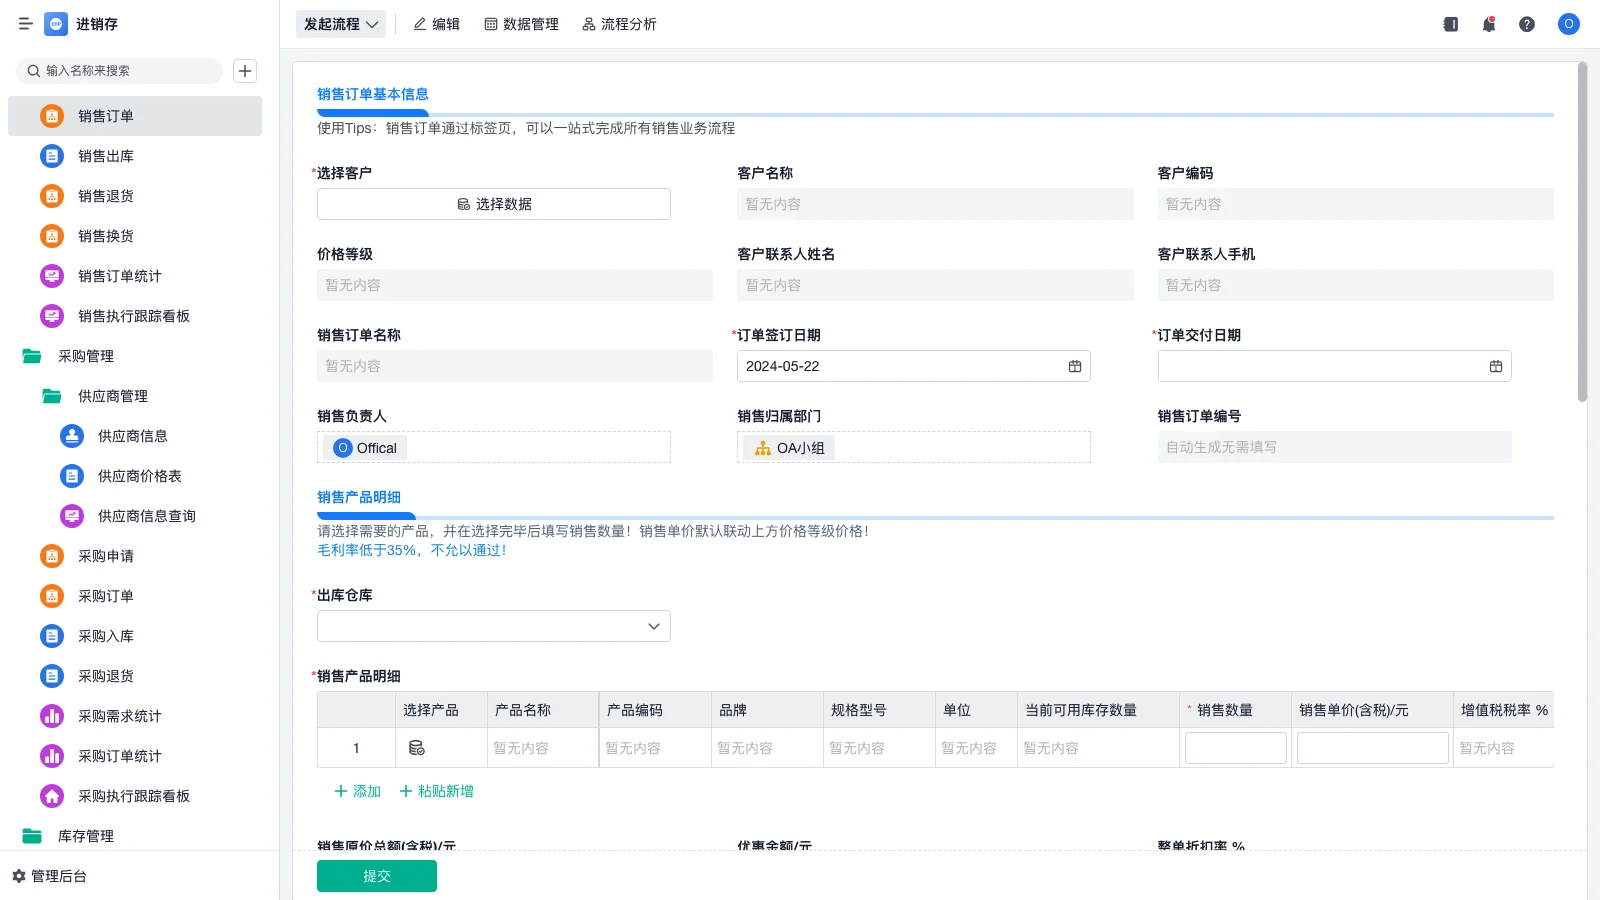Click the 供应商信息查询 icon
1600x900 pixels.
71,516
